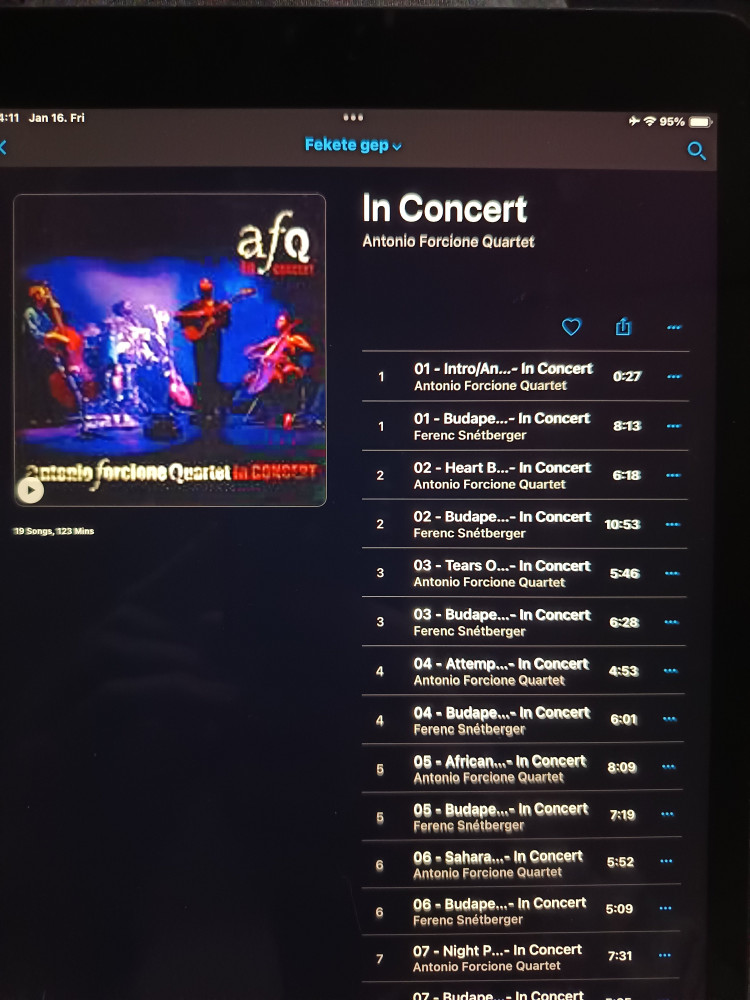This screenshot has width=750, height=1000.
Task: Open more options for 10:53 track
Action: (673, 524)
